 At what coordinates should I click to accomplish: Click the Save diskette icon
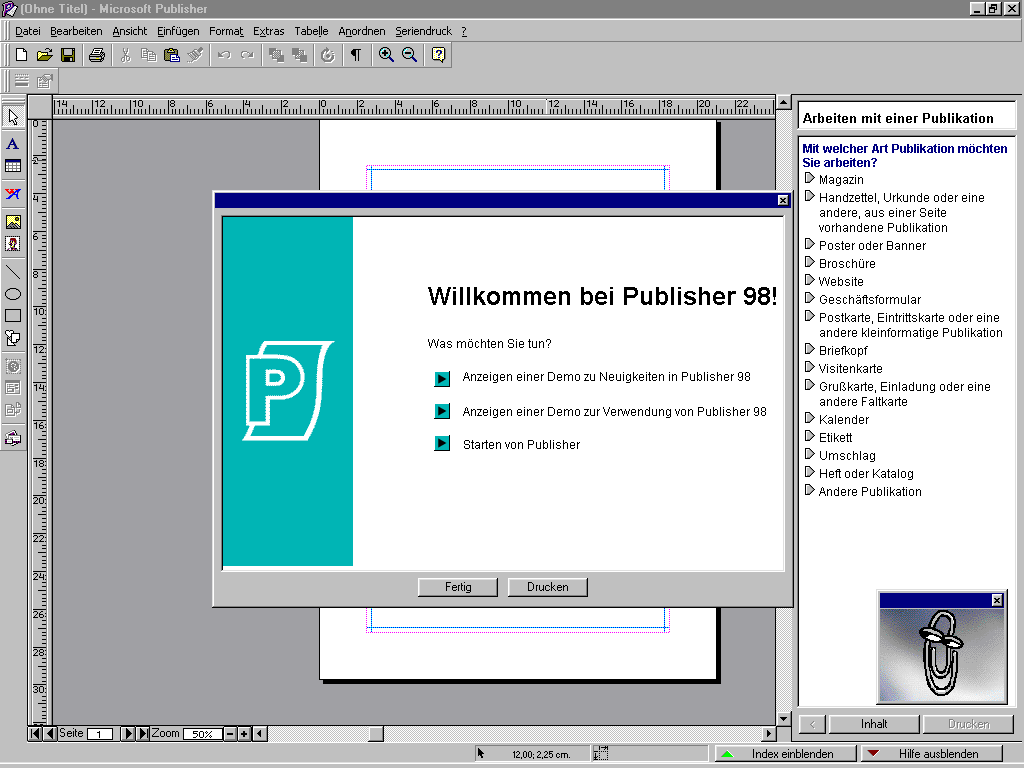click(x=68, y=55)
